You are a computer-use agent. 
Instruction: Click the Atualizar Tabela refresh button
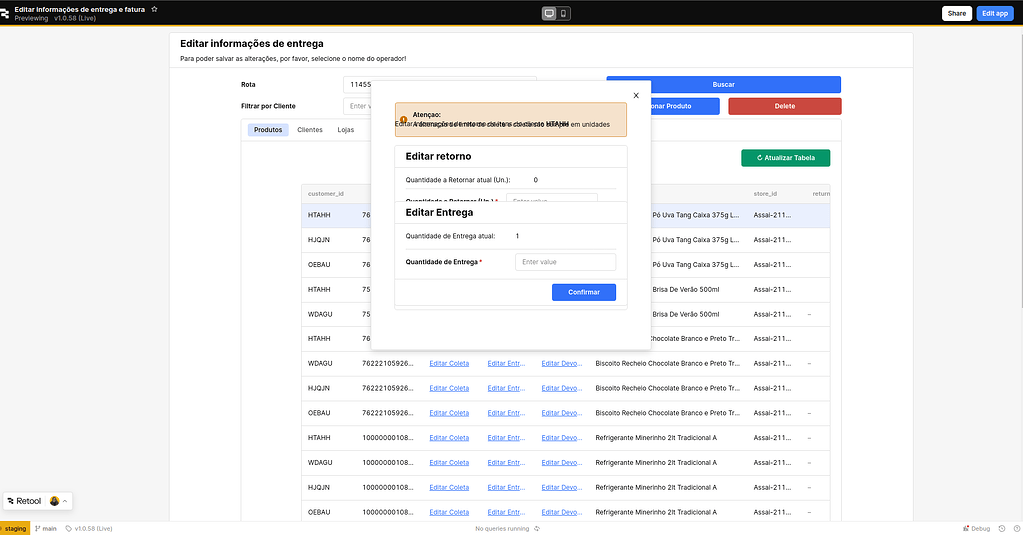coord(786,158)
